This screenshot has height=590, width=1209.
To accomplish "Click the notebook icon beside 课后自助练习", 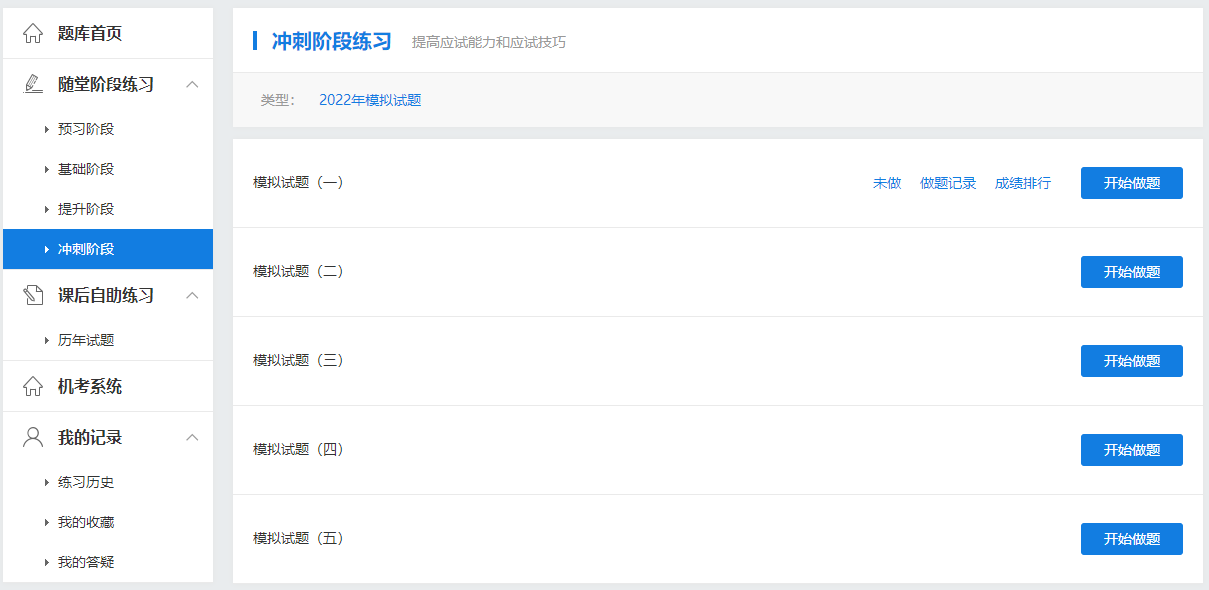I will (x=31, y=295).
